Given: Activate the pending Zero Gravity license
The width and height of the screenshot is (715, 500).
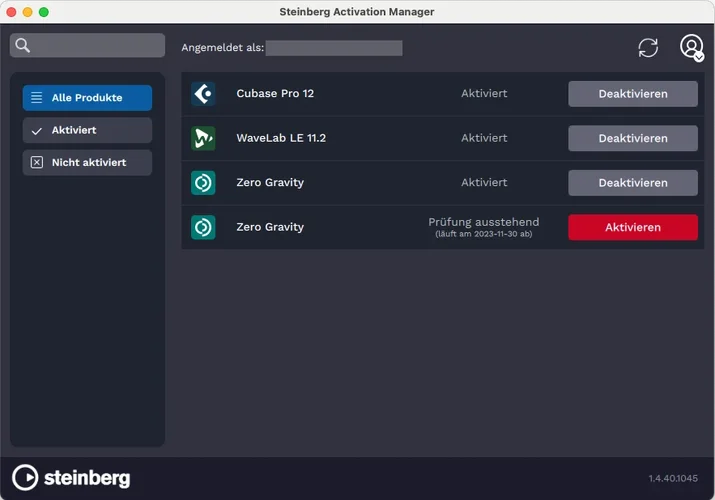Looking at the screenshot, I should 633,227.
